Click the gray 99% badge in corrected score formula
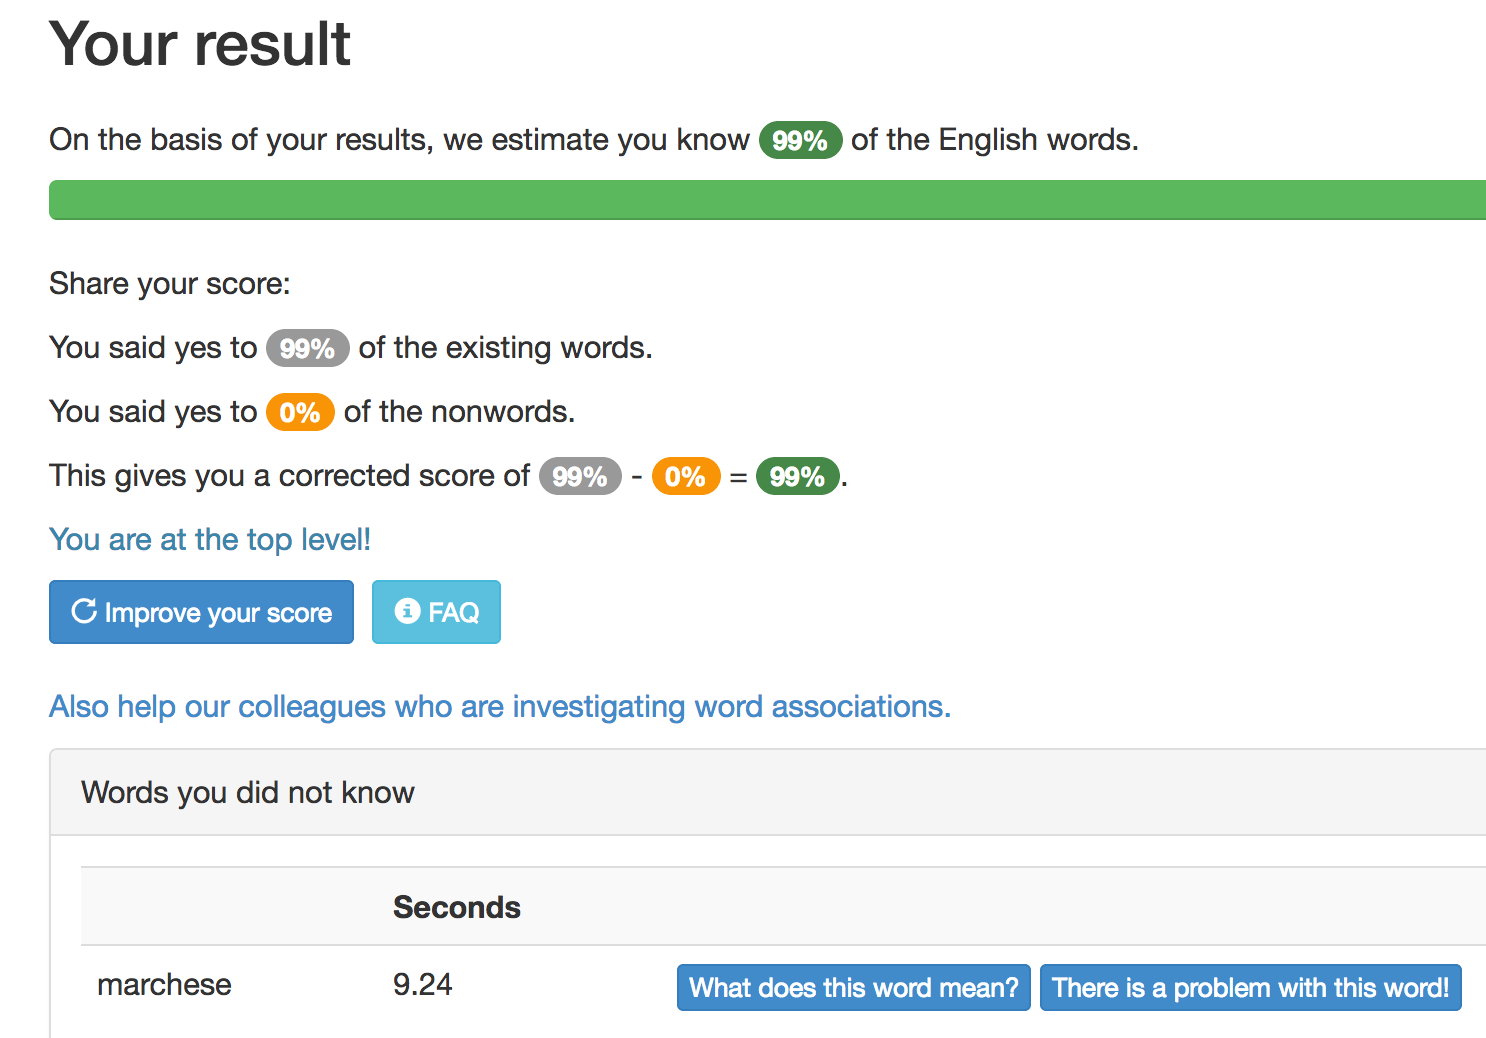Viewport: 1486px width, 1038px height. (x=580, y=476)
